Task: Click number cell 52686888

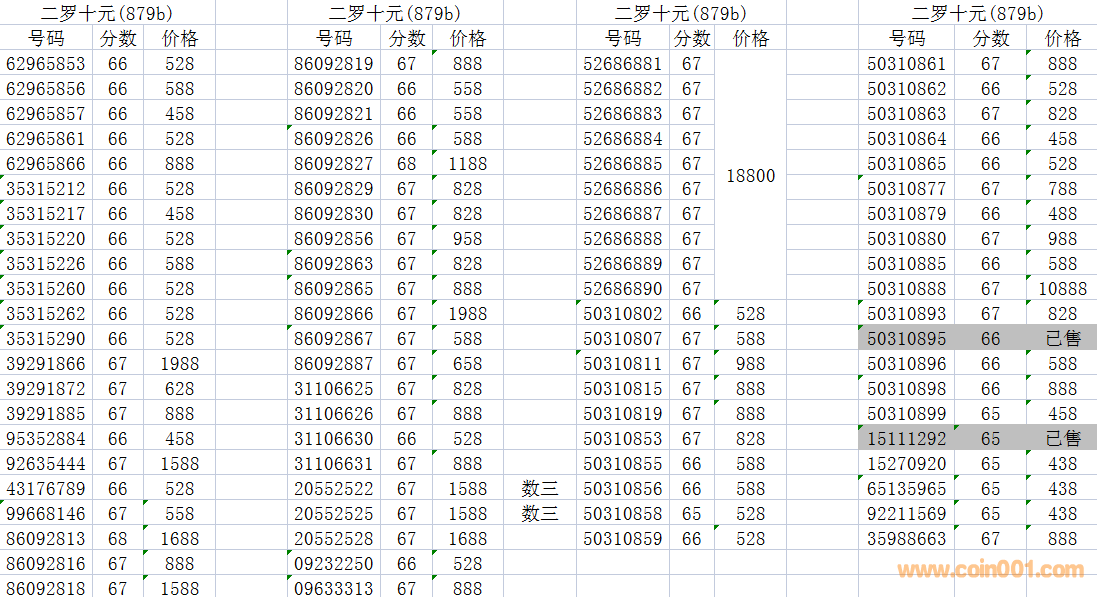Action: [622, 239]
